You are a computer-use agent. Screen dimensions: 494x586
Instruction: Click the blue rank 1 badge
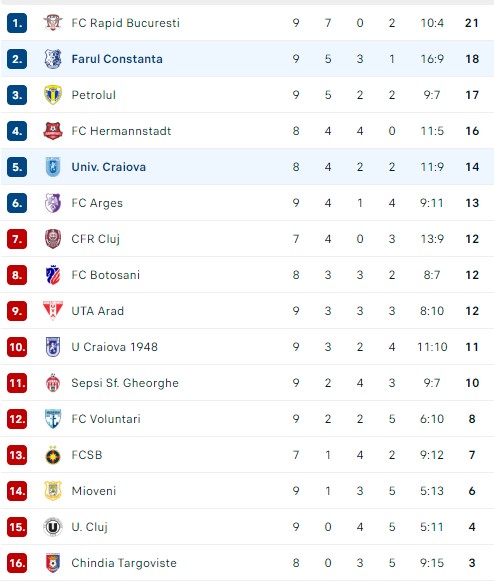coord(17,23)
